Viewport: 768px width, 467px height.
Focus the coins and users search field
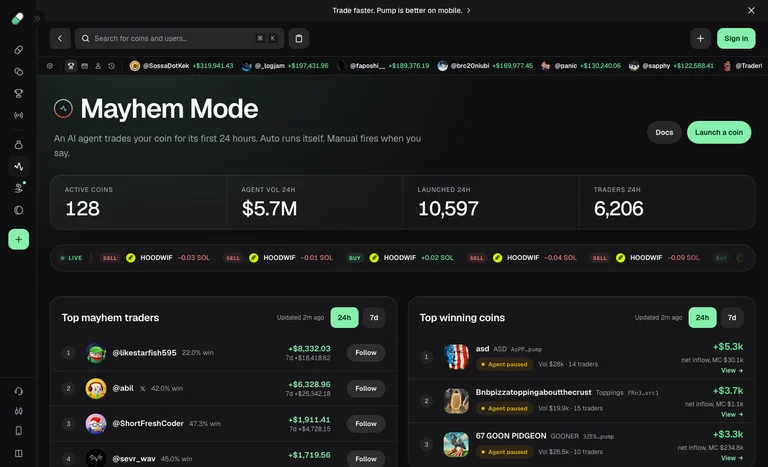coord(179,38)
